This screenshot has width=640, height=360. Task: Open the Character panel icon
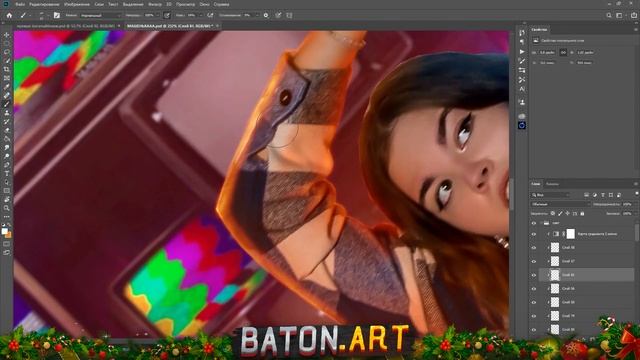(x=522, y=89)
